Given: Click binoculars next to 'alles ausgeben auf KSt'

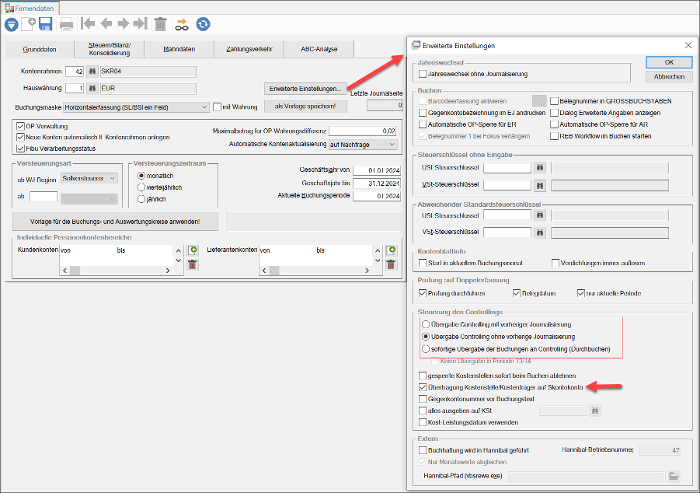Looking at the screenshot, I should click(x=595, y=410).
